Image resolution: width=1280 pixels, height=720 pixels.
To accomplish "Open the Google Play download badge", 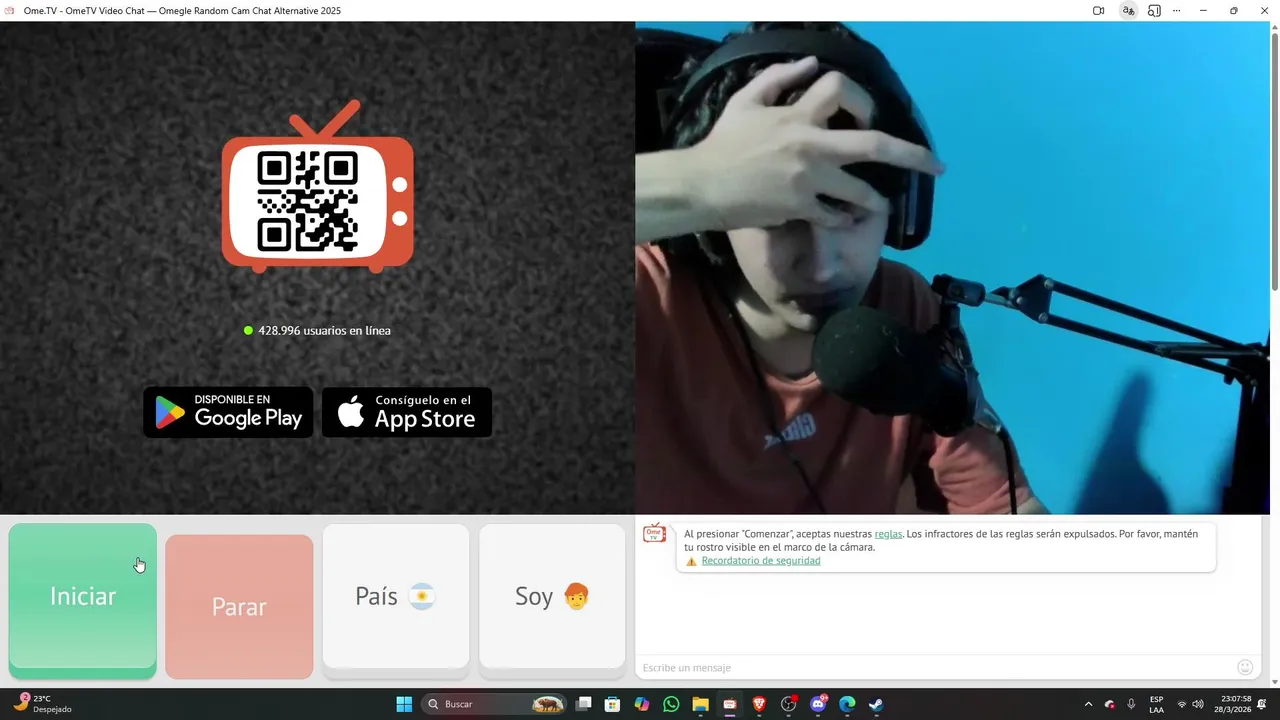I will pos(228,412).
